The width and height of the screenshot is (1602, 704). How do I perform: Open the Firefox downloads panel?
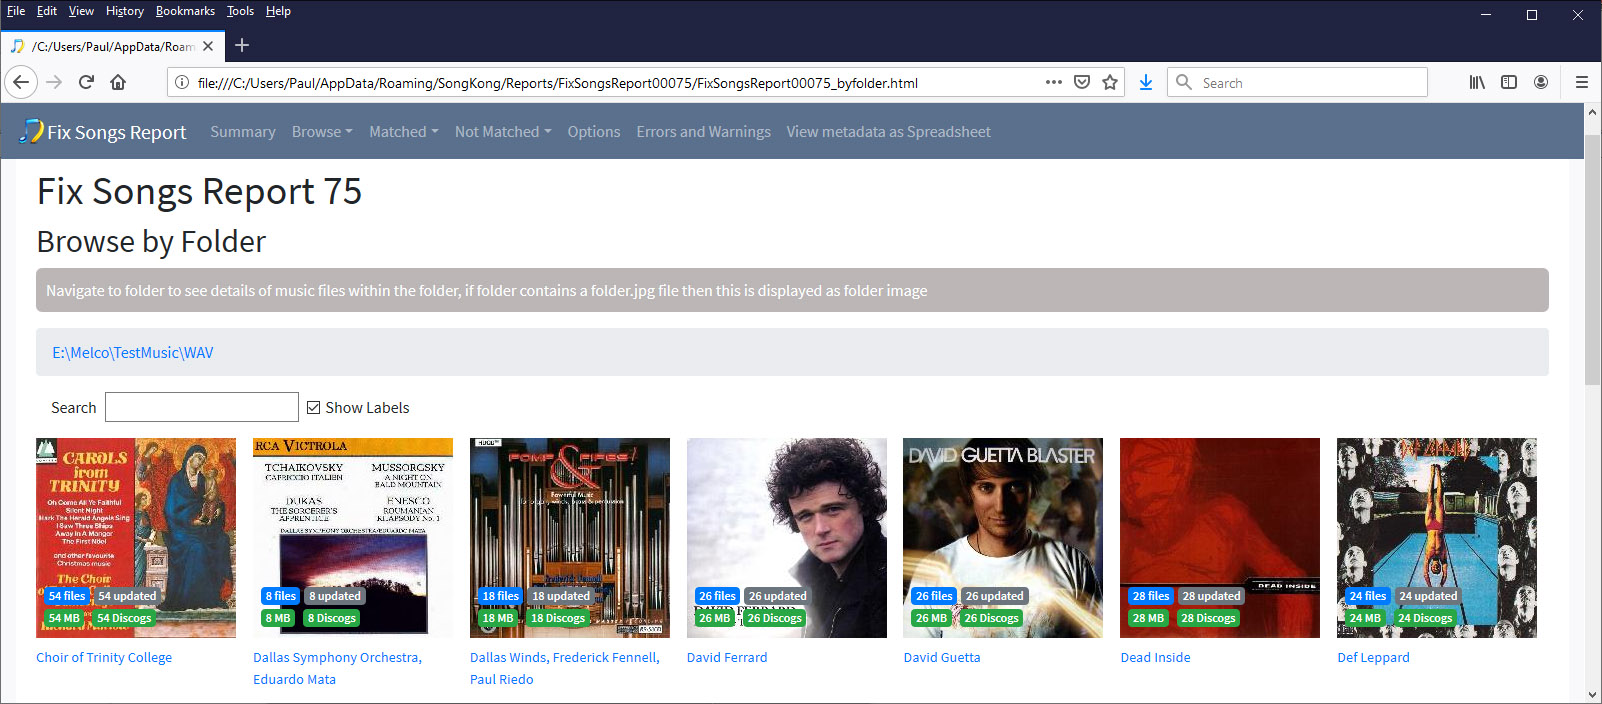tap(1146, 83)
